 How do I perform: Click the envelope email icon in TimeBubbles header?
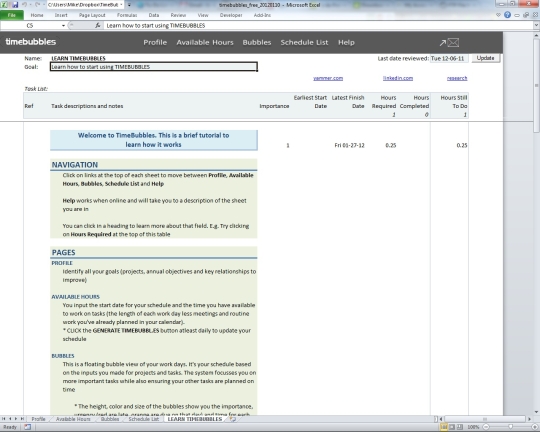click(x=453, y=42)
